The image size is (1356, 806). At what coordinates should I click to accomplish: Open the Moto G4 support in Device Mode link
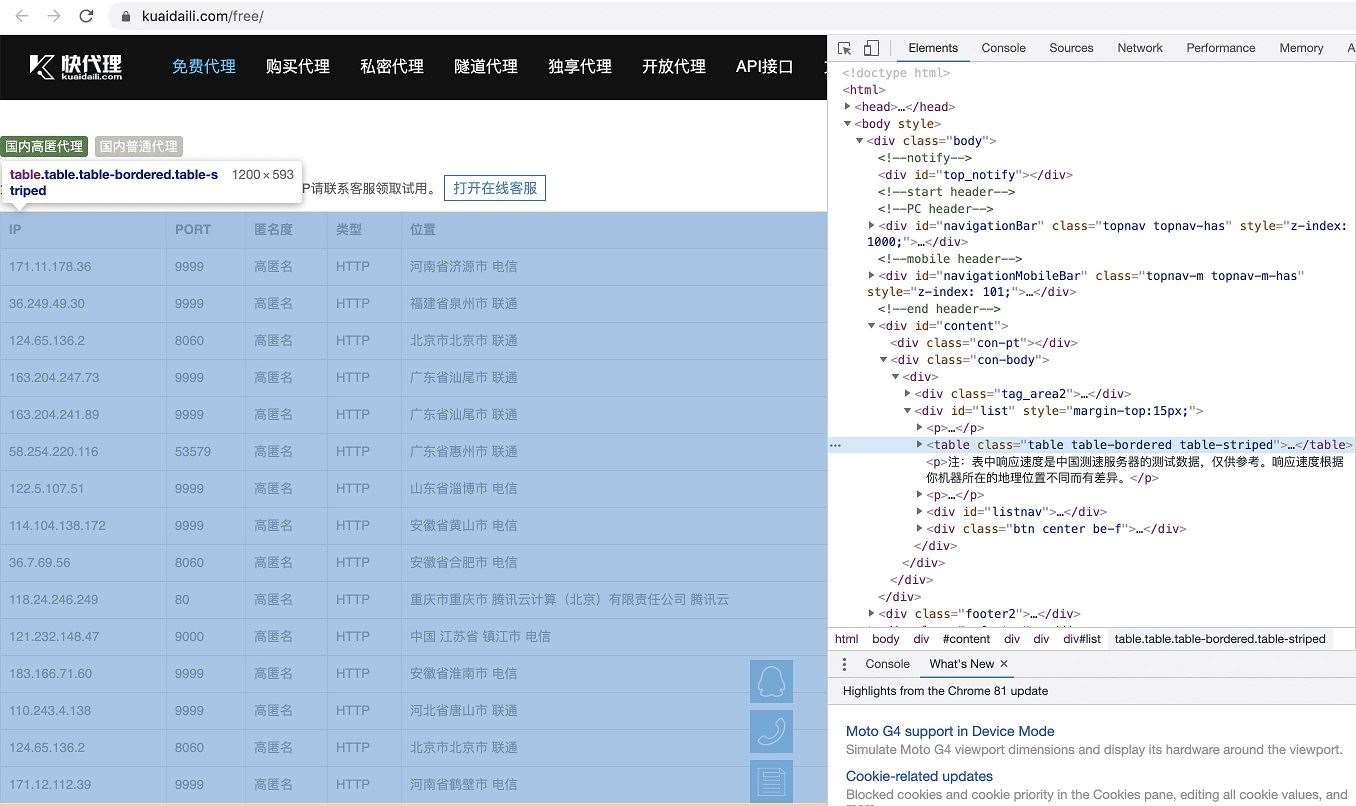tap(950, 731)
